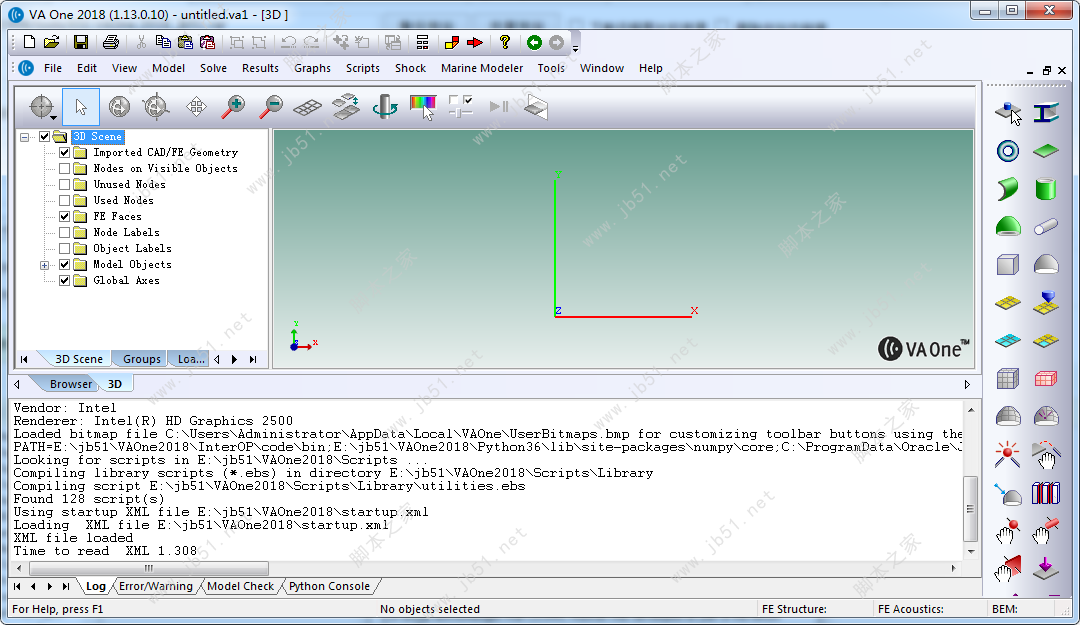Open the Scripts menu
Screen dimensions: 1080x625
363,68
